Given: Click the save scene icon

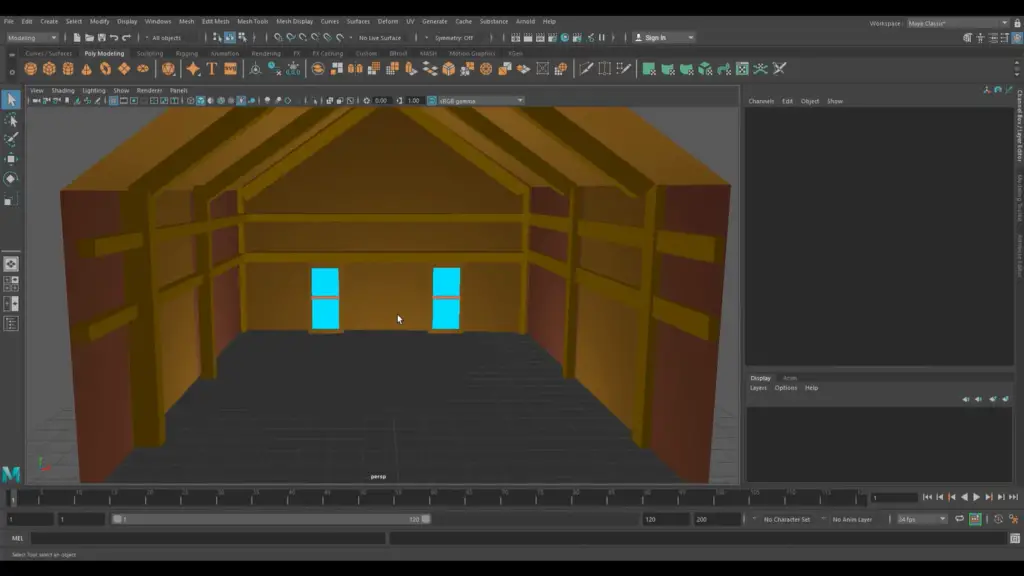Looking at the screenshot, I should tap(101, 38).
